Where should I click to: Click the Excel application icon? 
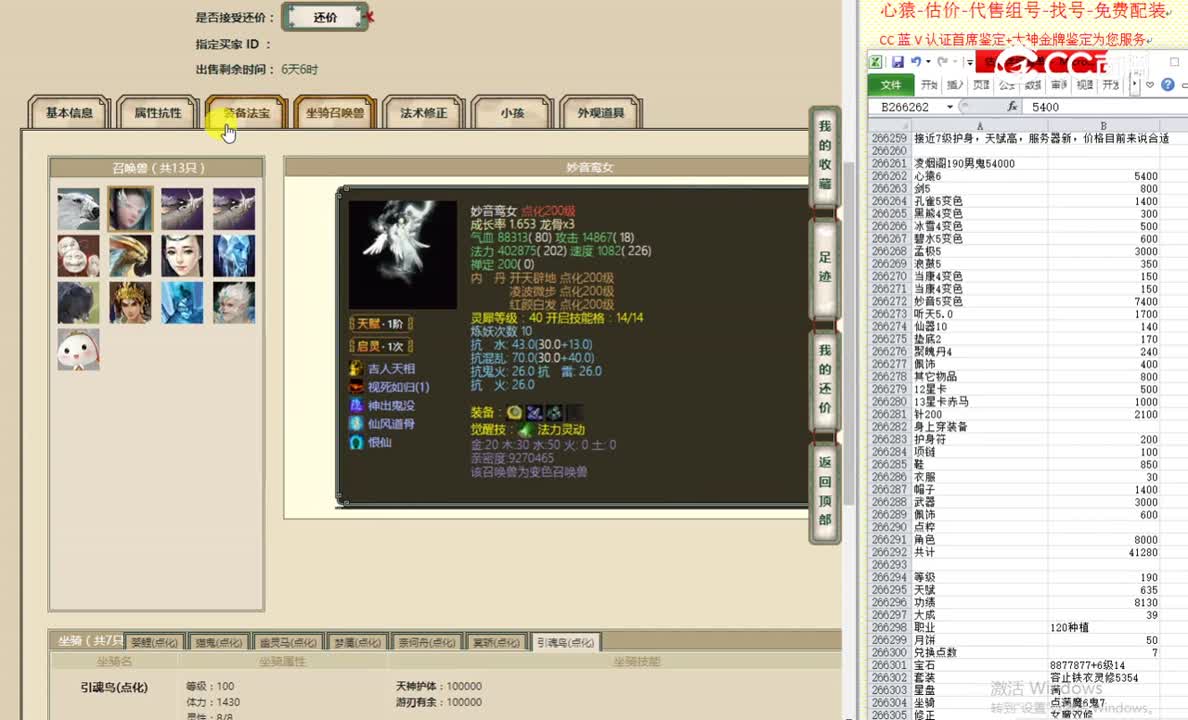[876, 62]
